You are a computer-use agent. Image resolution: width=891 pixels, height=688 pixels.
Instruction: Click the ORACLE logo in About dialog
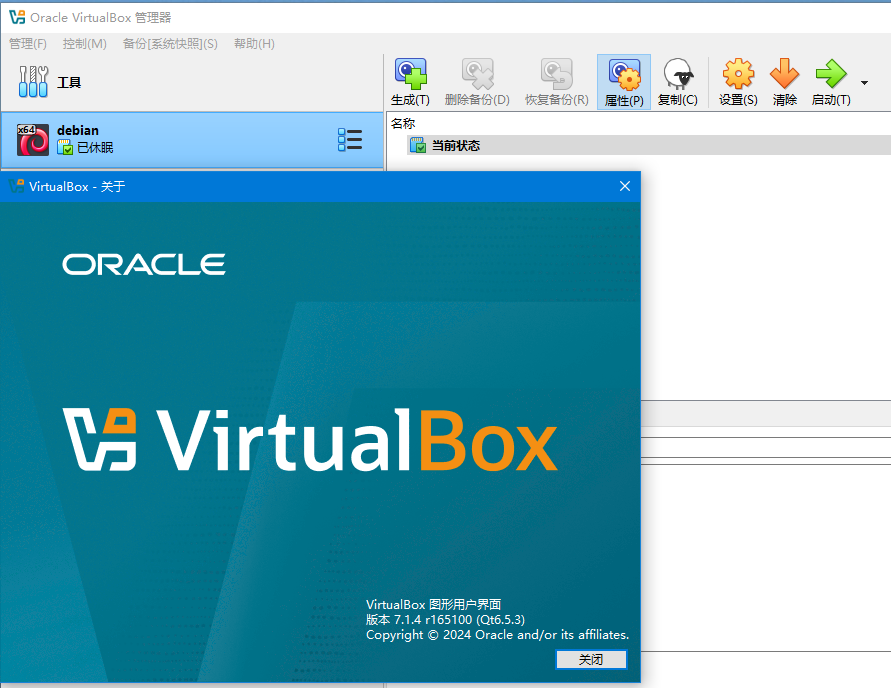click(x=144, y=265)
